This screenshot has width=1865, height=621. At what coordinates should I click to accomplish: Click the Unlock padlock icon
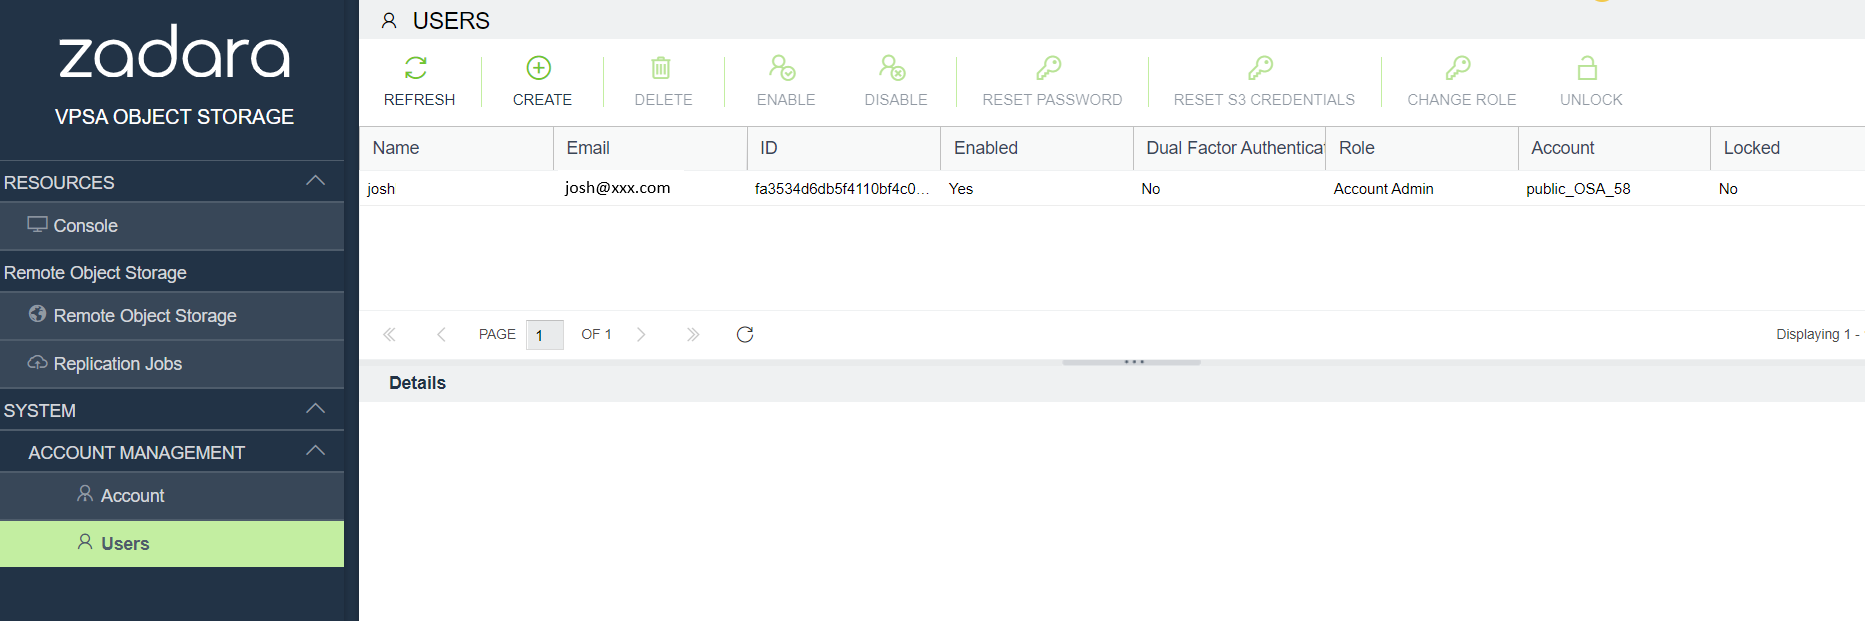tap(1587, 68)
